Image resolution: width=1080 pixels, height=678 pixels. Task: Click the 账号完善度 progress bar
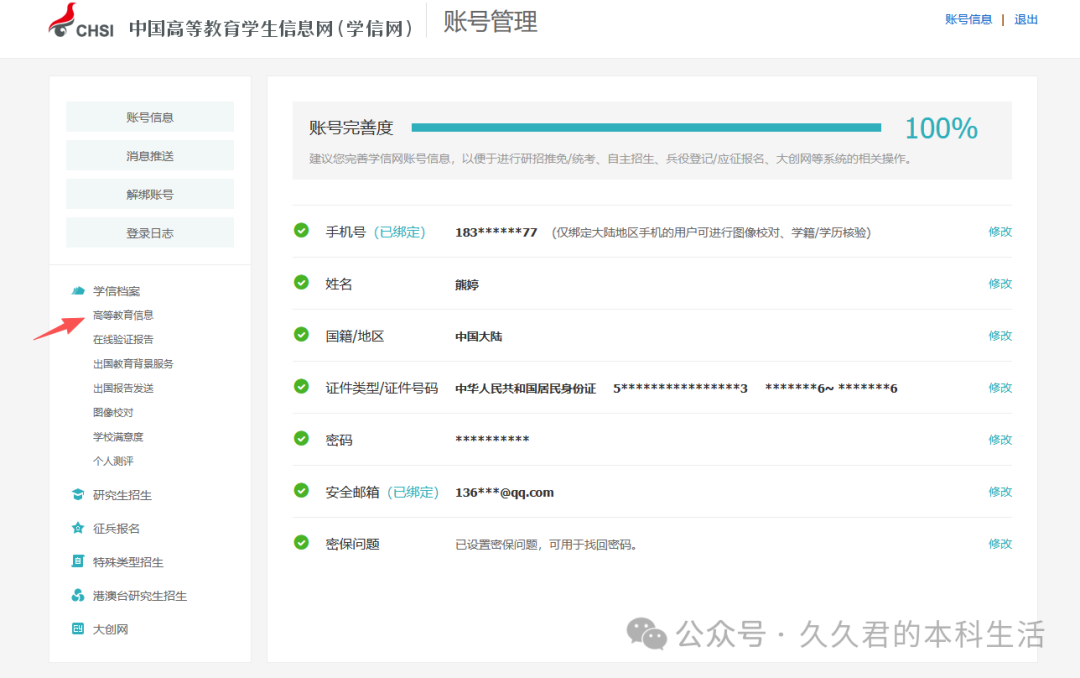646,128
